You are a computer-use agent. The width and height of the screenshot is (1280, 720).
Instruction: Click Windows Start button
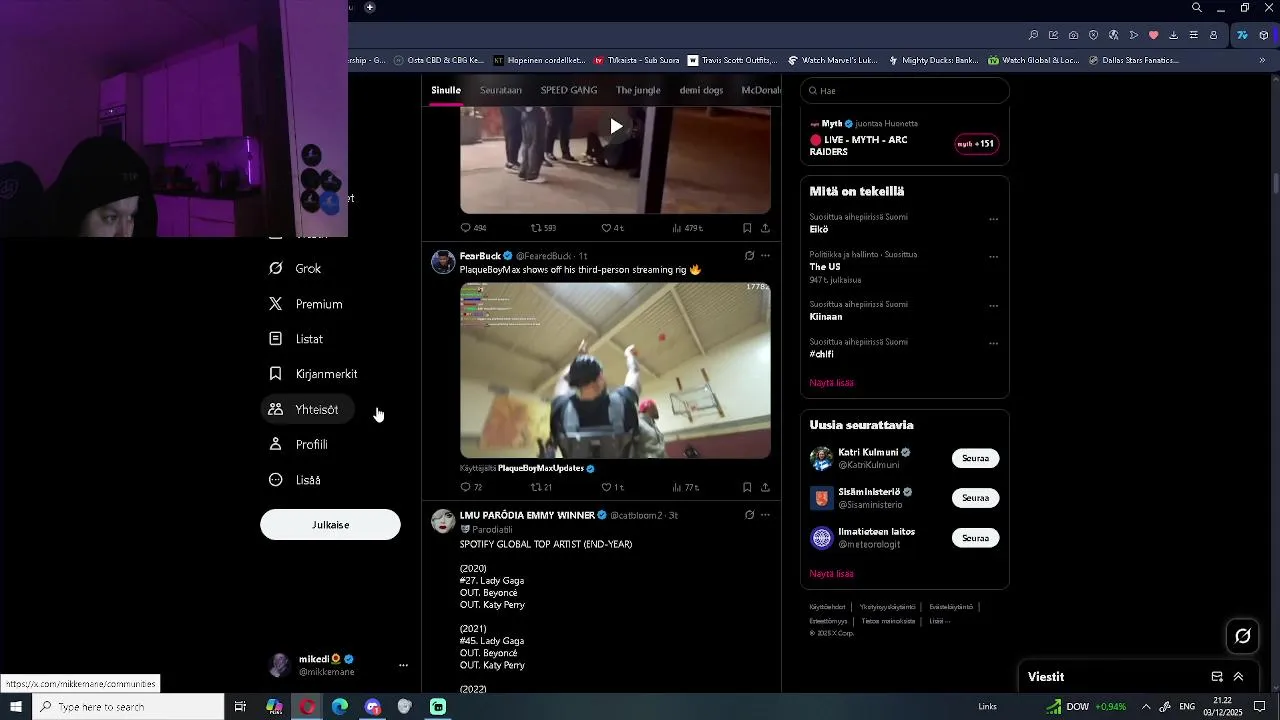16,707
